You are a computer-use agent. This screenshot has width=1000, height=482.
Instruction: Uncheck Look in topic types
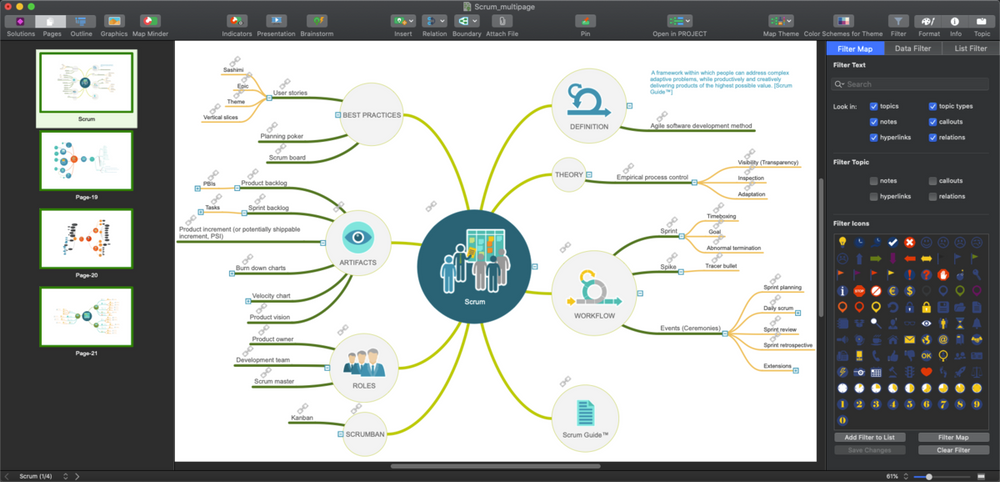click(932, 106)
